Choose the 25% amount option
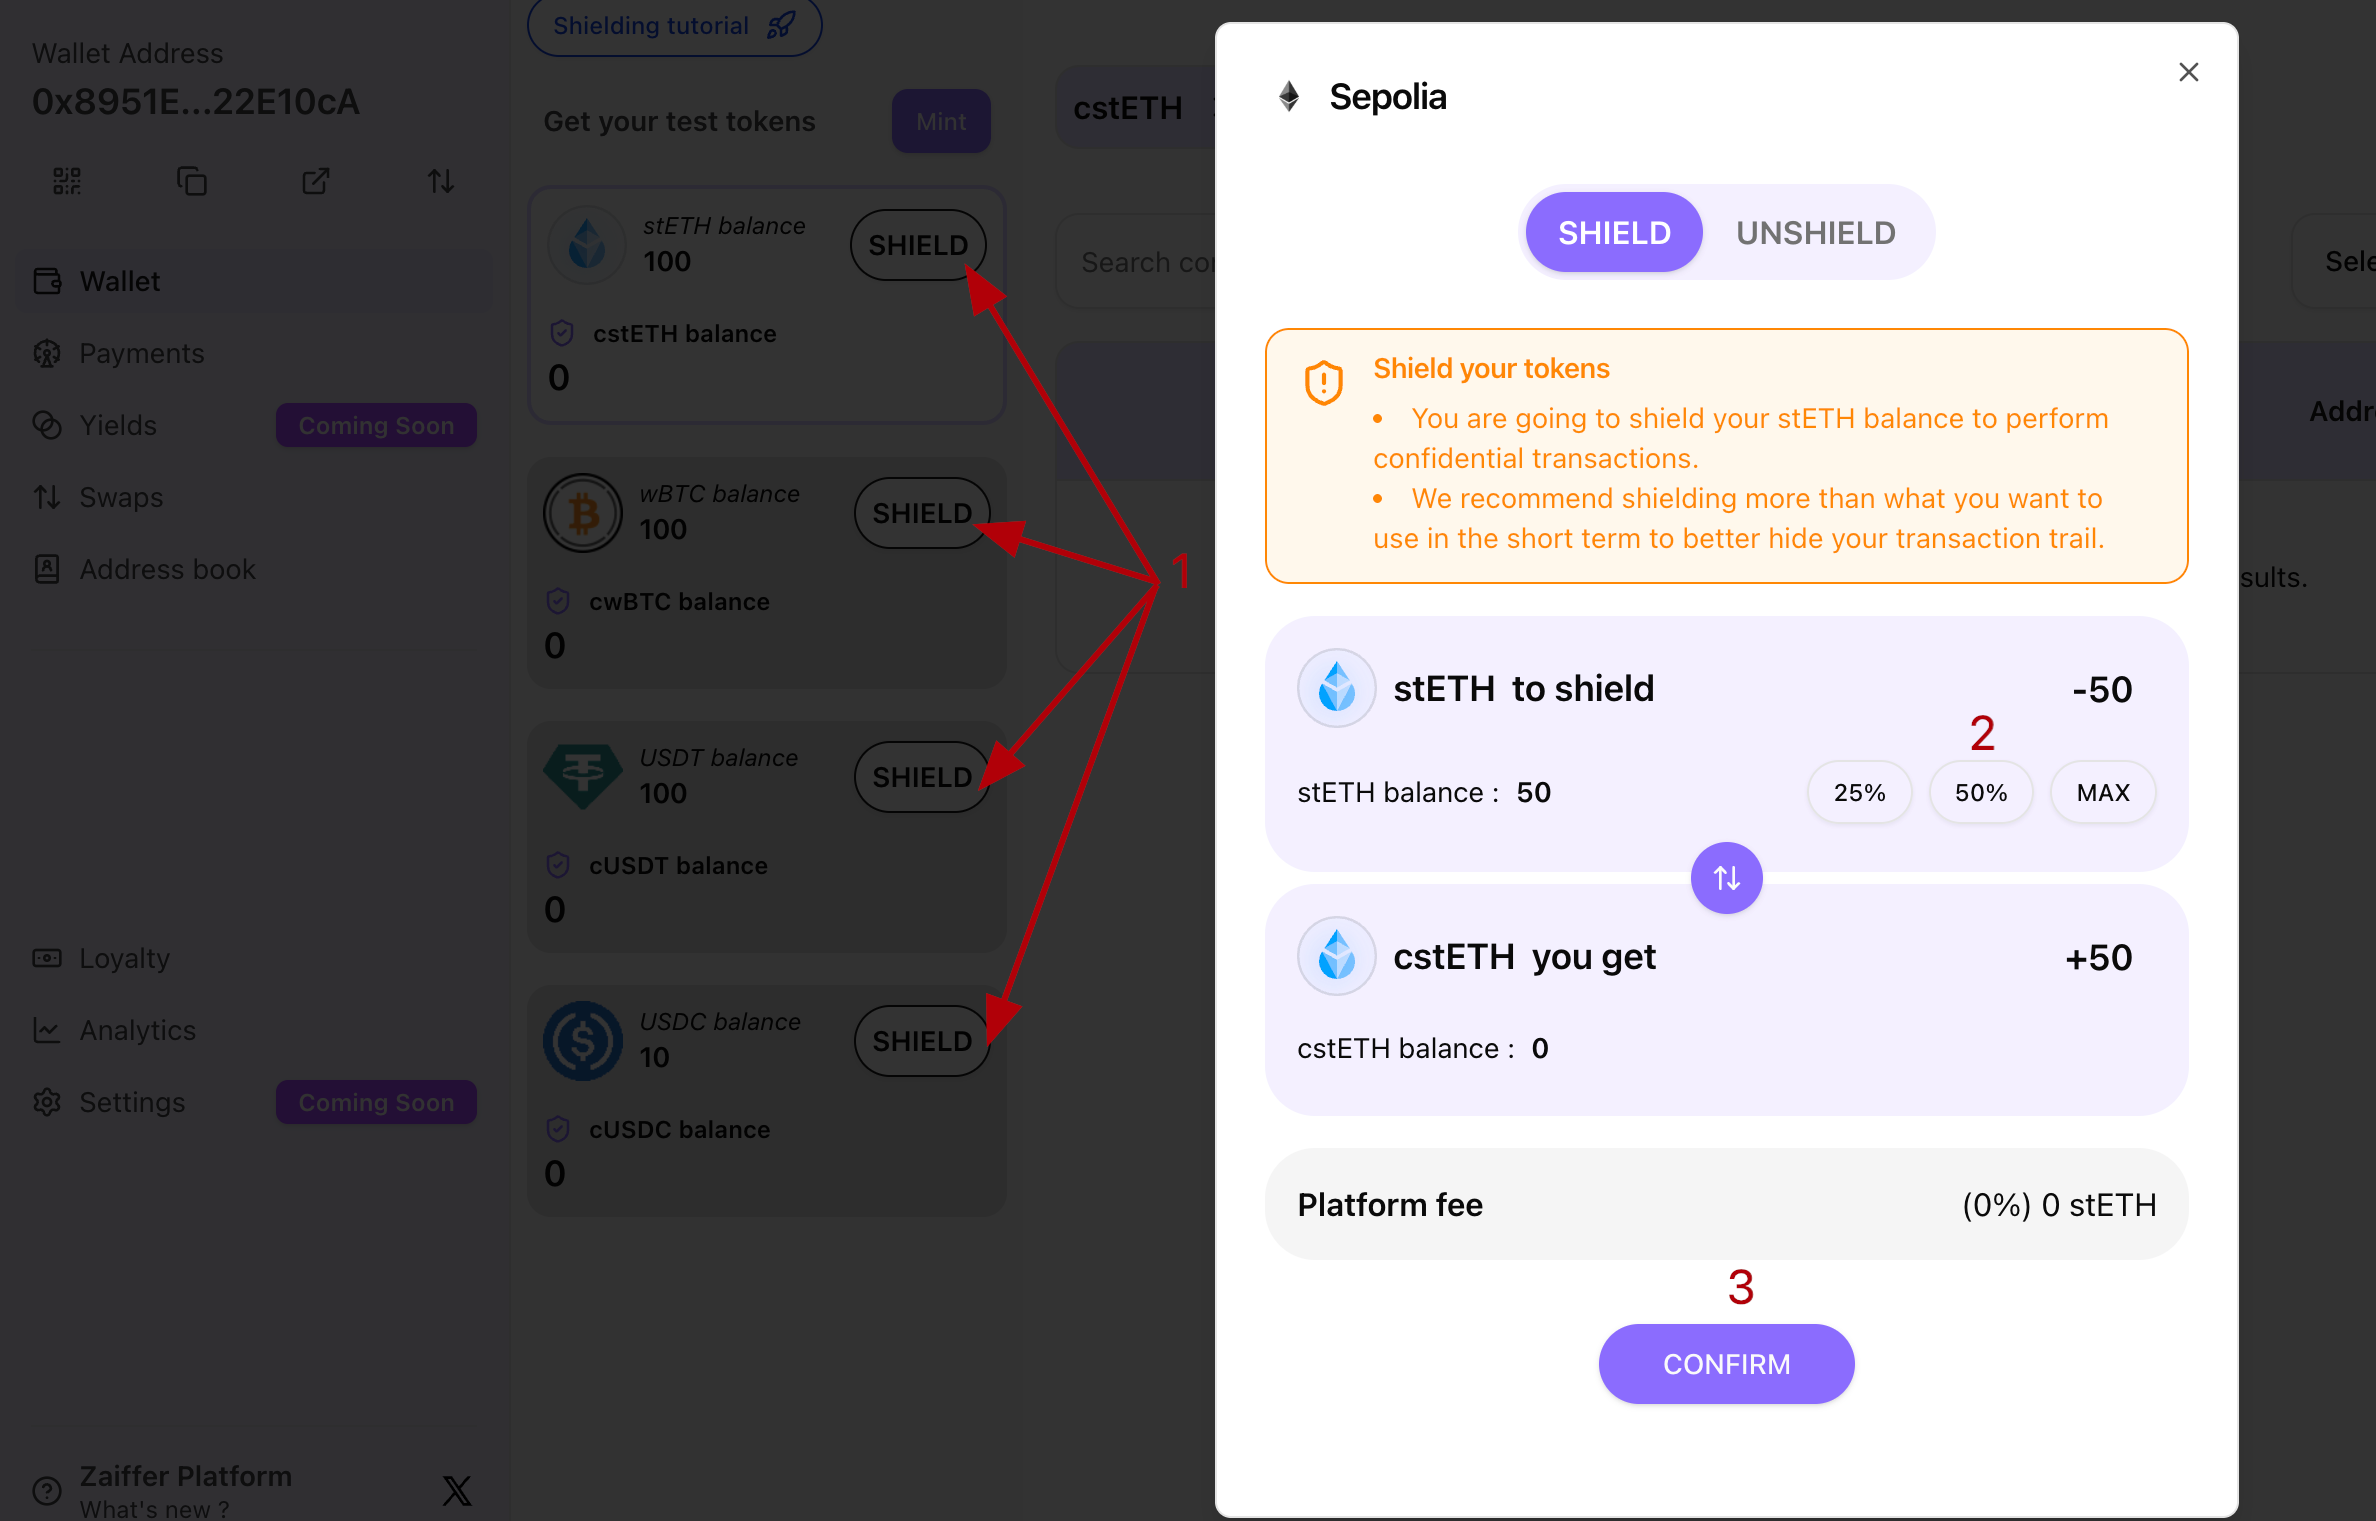2376x1521 pixels. 1859,793
